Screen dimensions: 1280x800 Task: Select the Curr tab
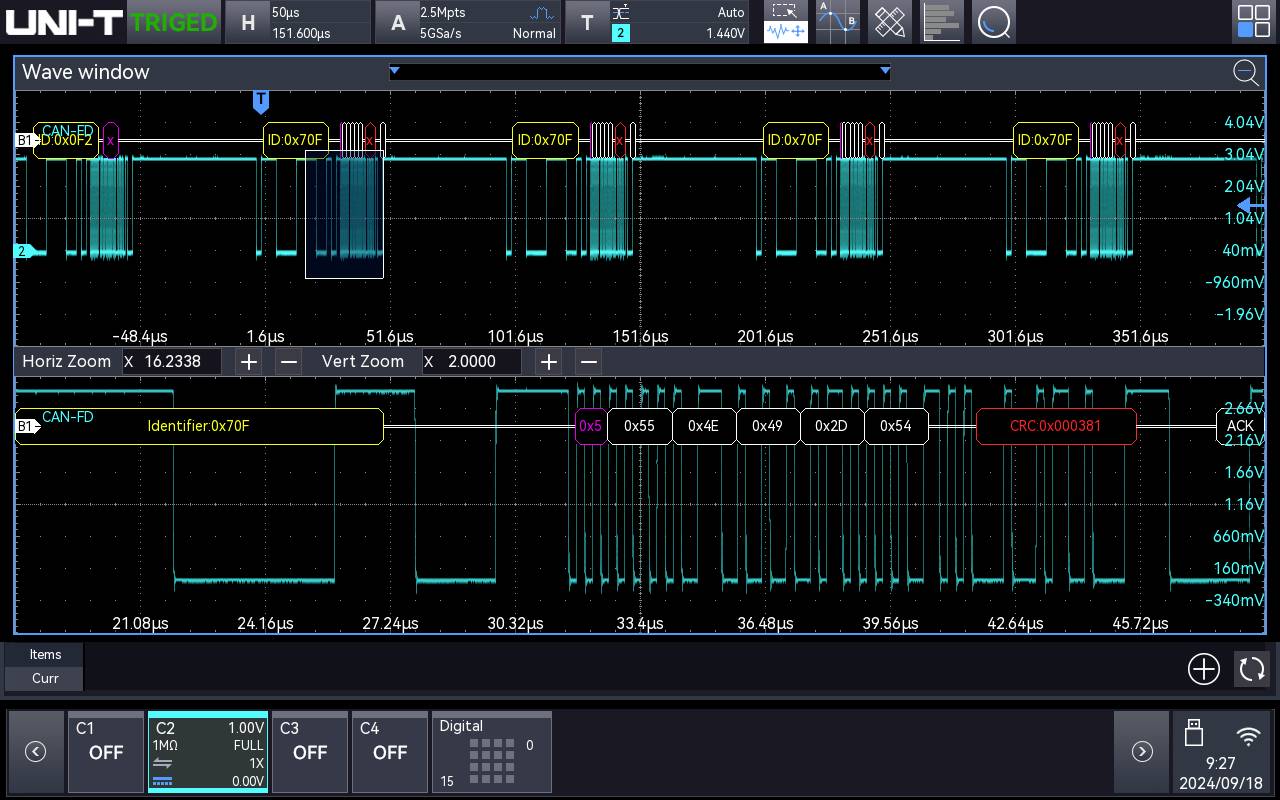[43, 679]
